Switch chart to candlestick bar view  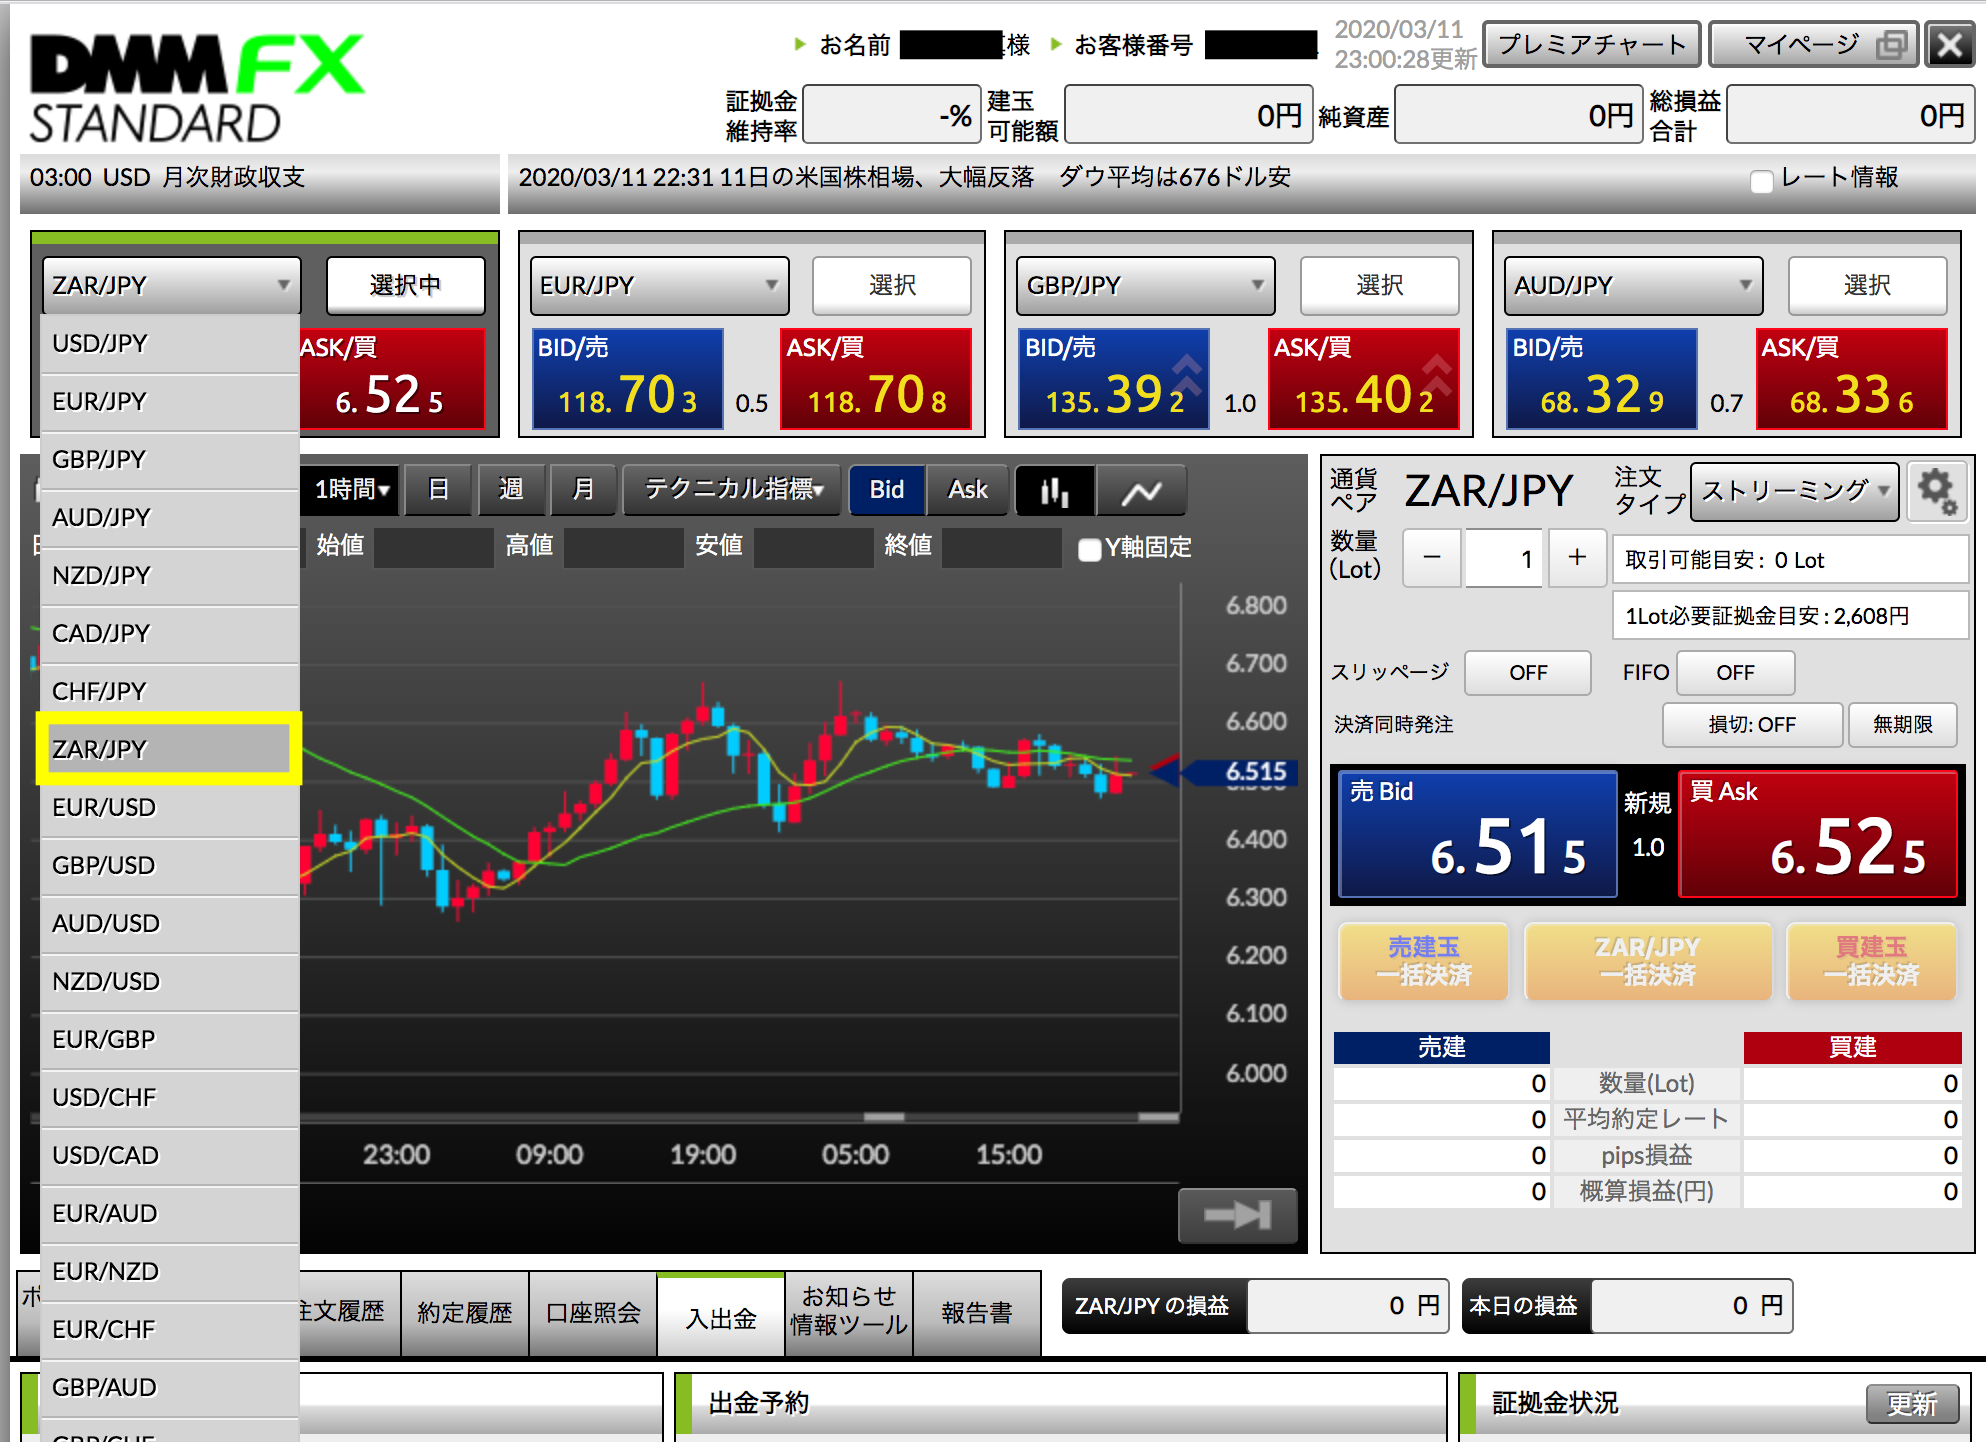(x=1055, y=490)
